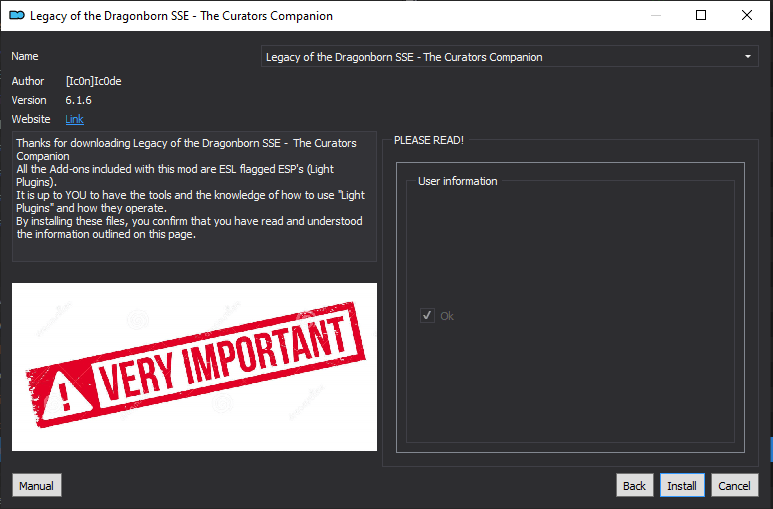Click the Name combo box text field

pyautogui.click(x=509, y=57)
